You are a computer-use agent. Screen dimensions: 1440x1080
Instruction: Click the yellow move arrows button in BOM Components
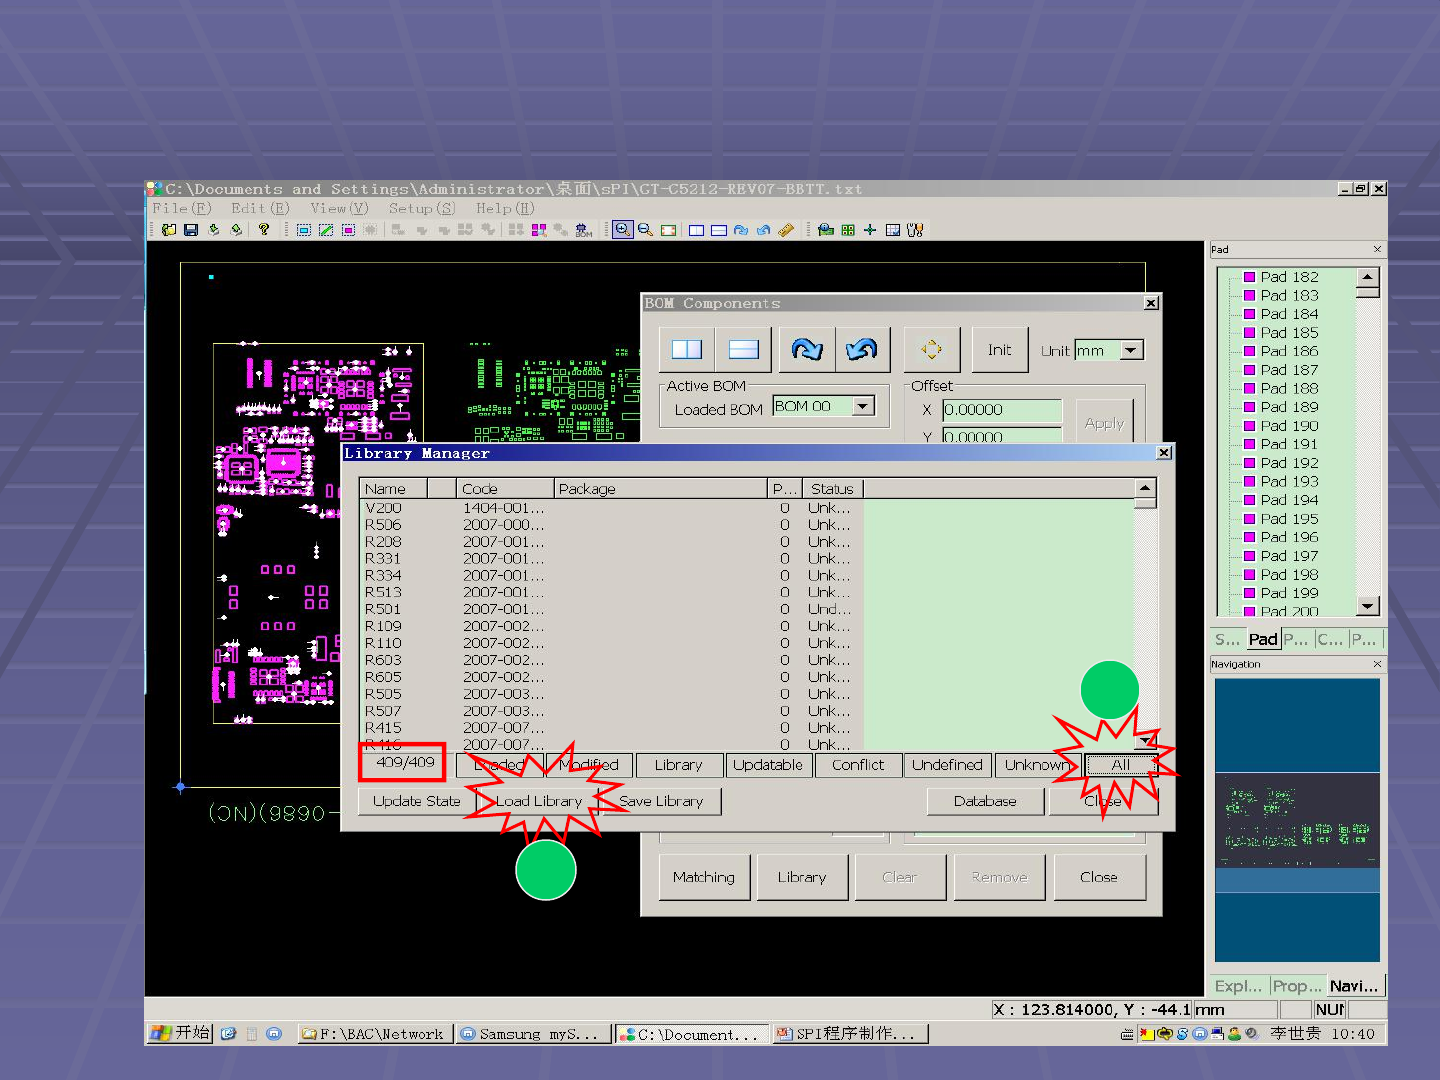click(931, 349)
